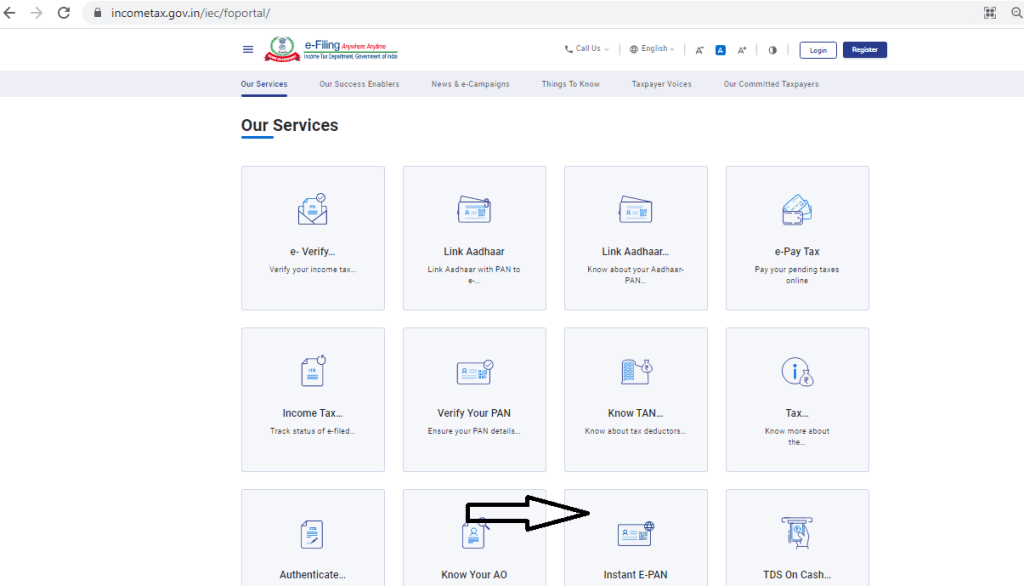Open the English language dropdown
1024x586 pixels.
(x=652, y=49)
